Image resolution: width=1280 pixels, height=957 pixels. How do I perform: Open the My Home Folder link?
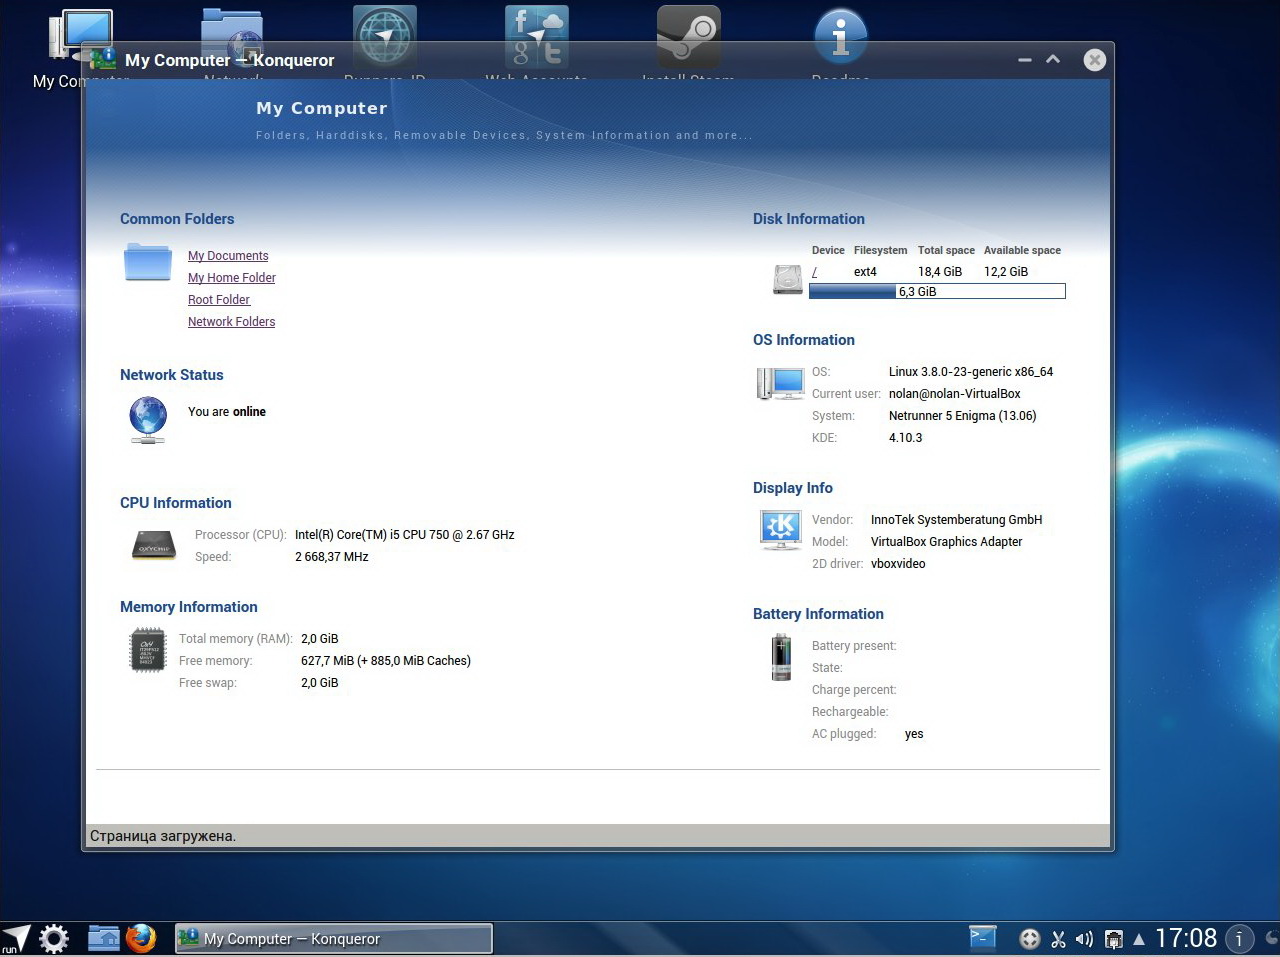(x=232, y=278)
